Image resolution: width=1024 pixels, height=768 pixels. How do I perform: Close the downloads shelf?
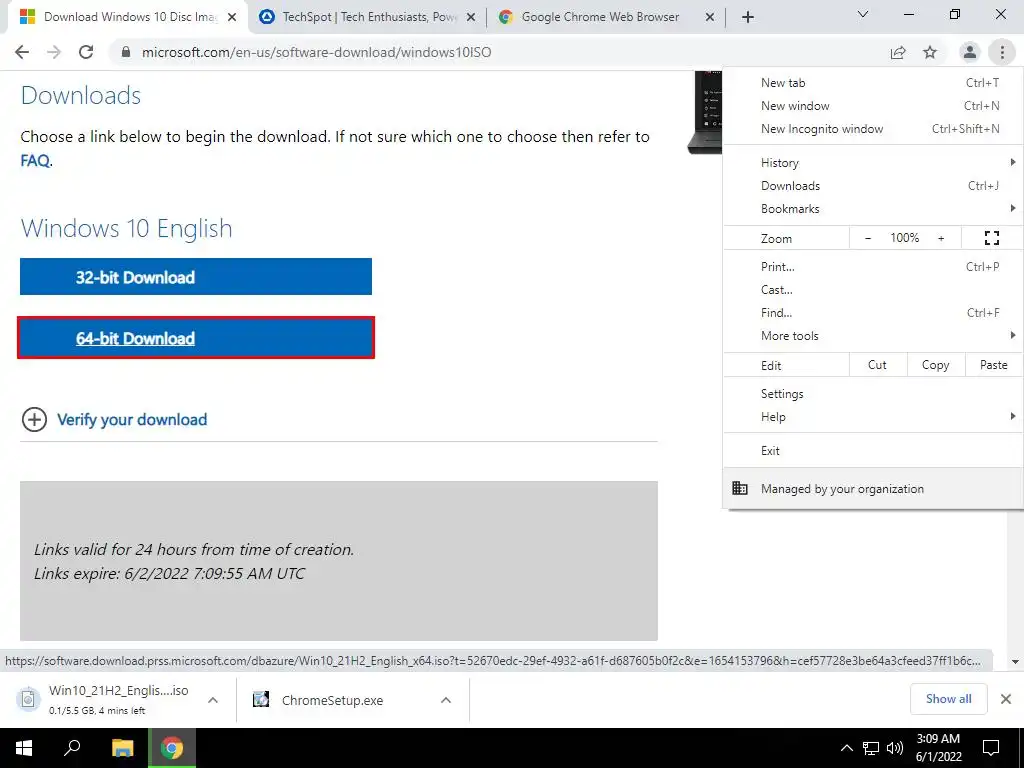(1006, 699)
